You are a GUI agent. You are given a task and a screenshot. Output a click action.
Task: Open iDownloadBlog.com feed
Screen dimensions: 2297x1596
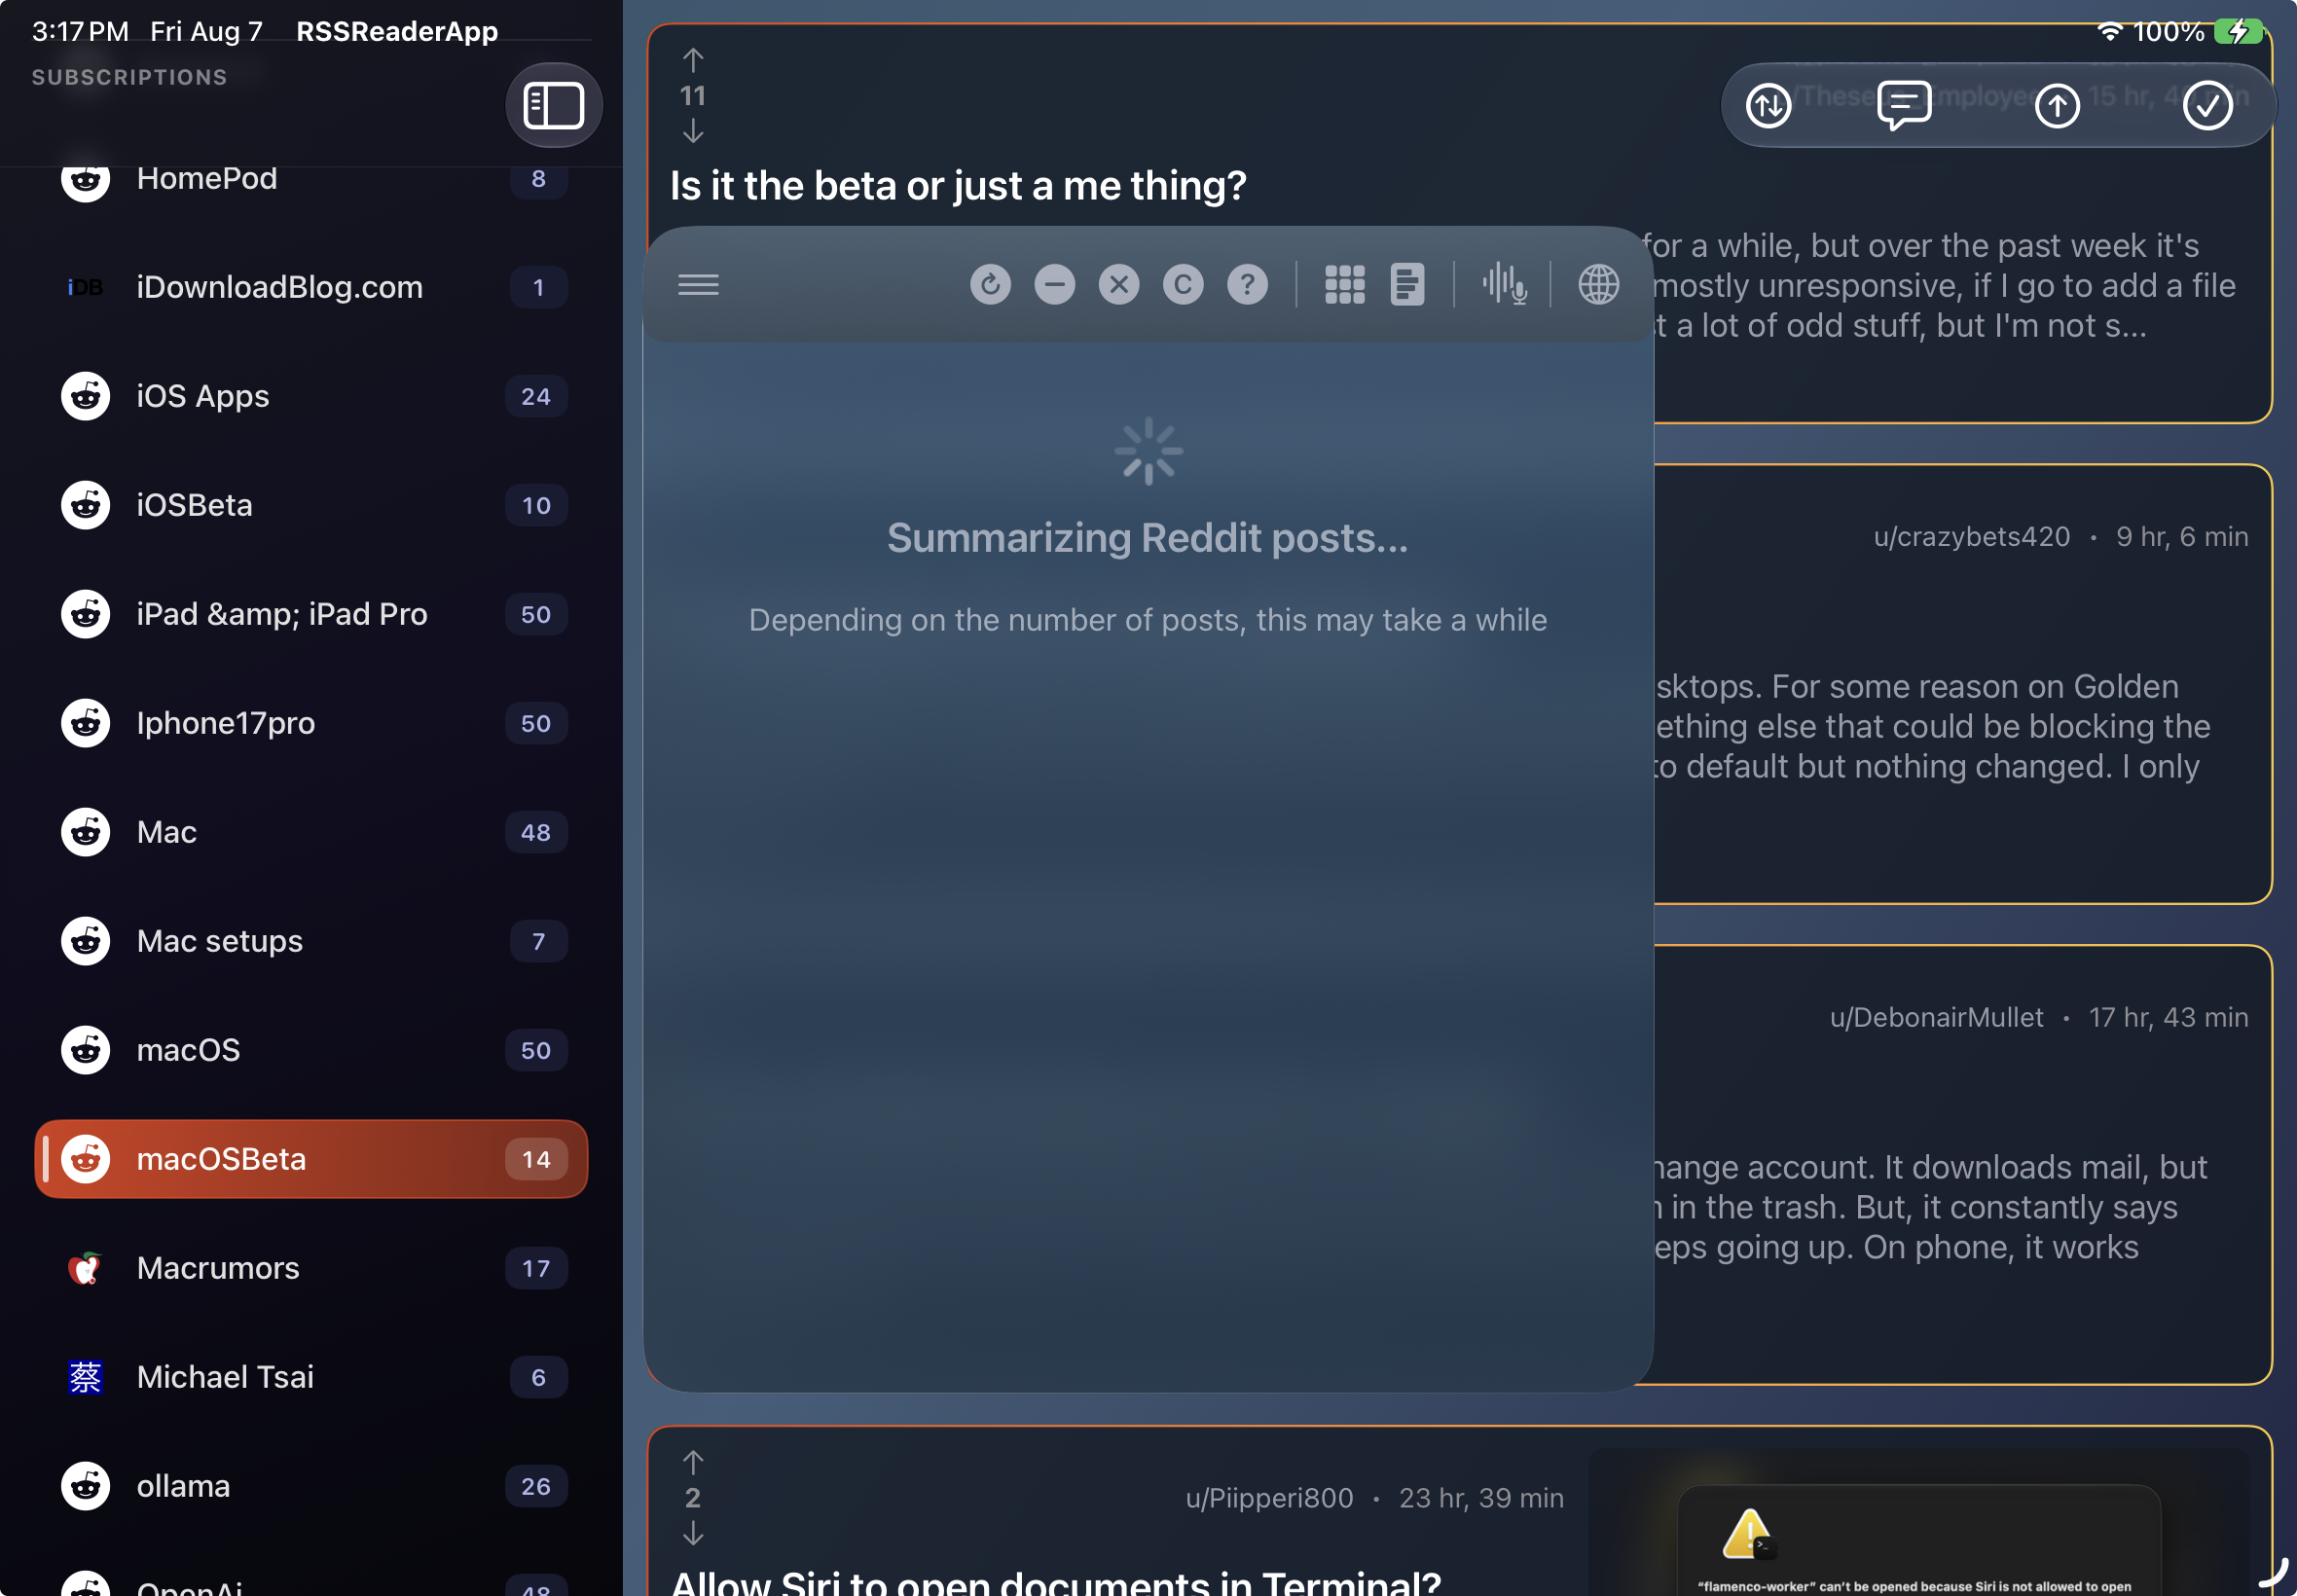click(x=311, y=287)
